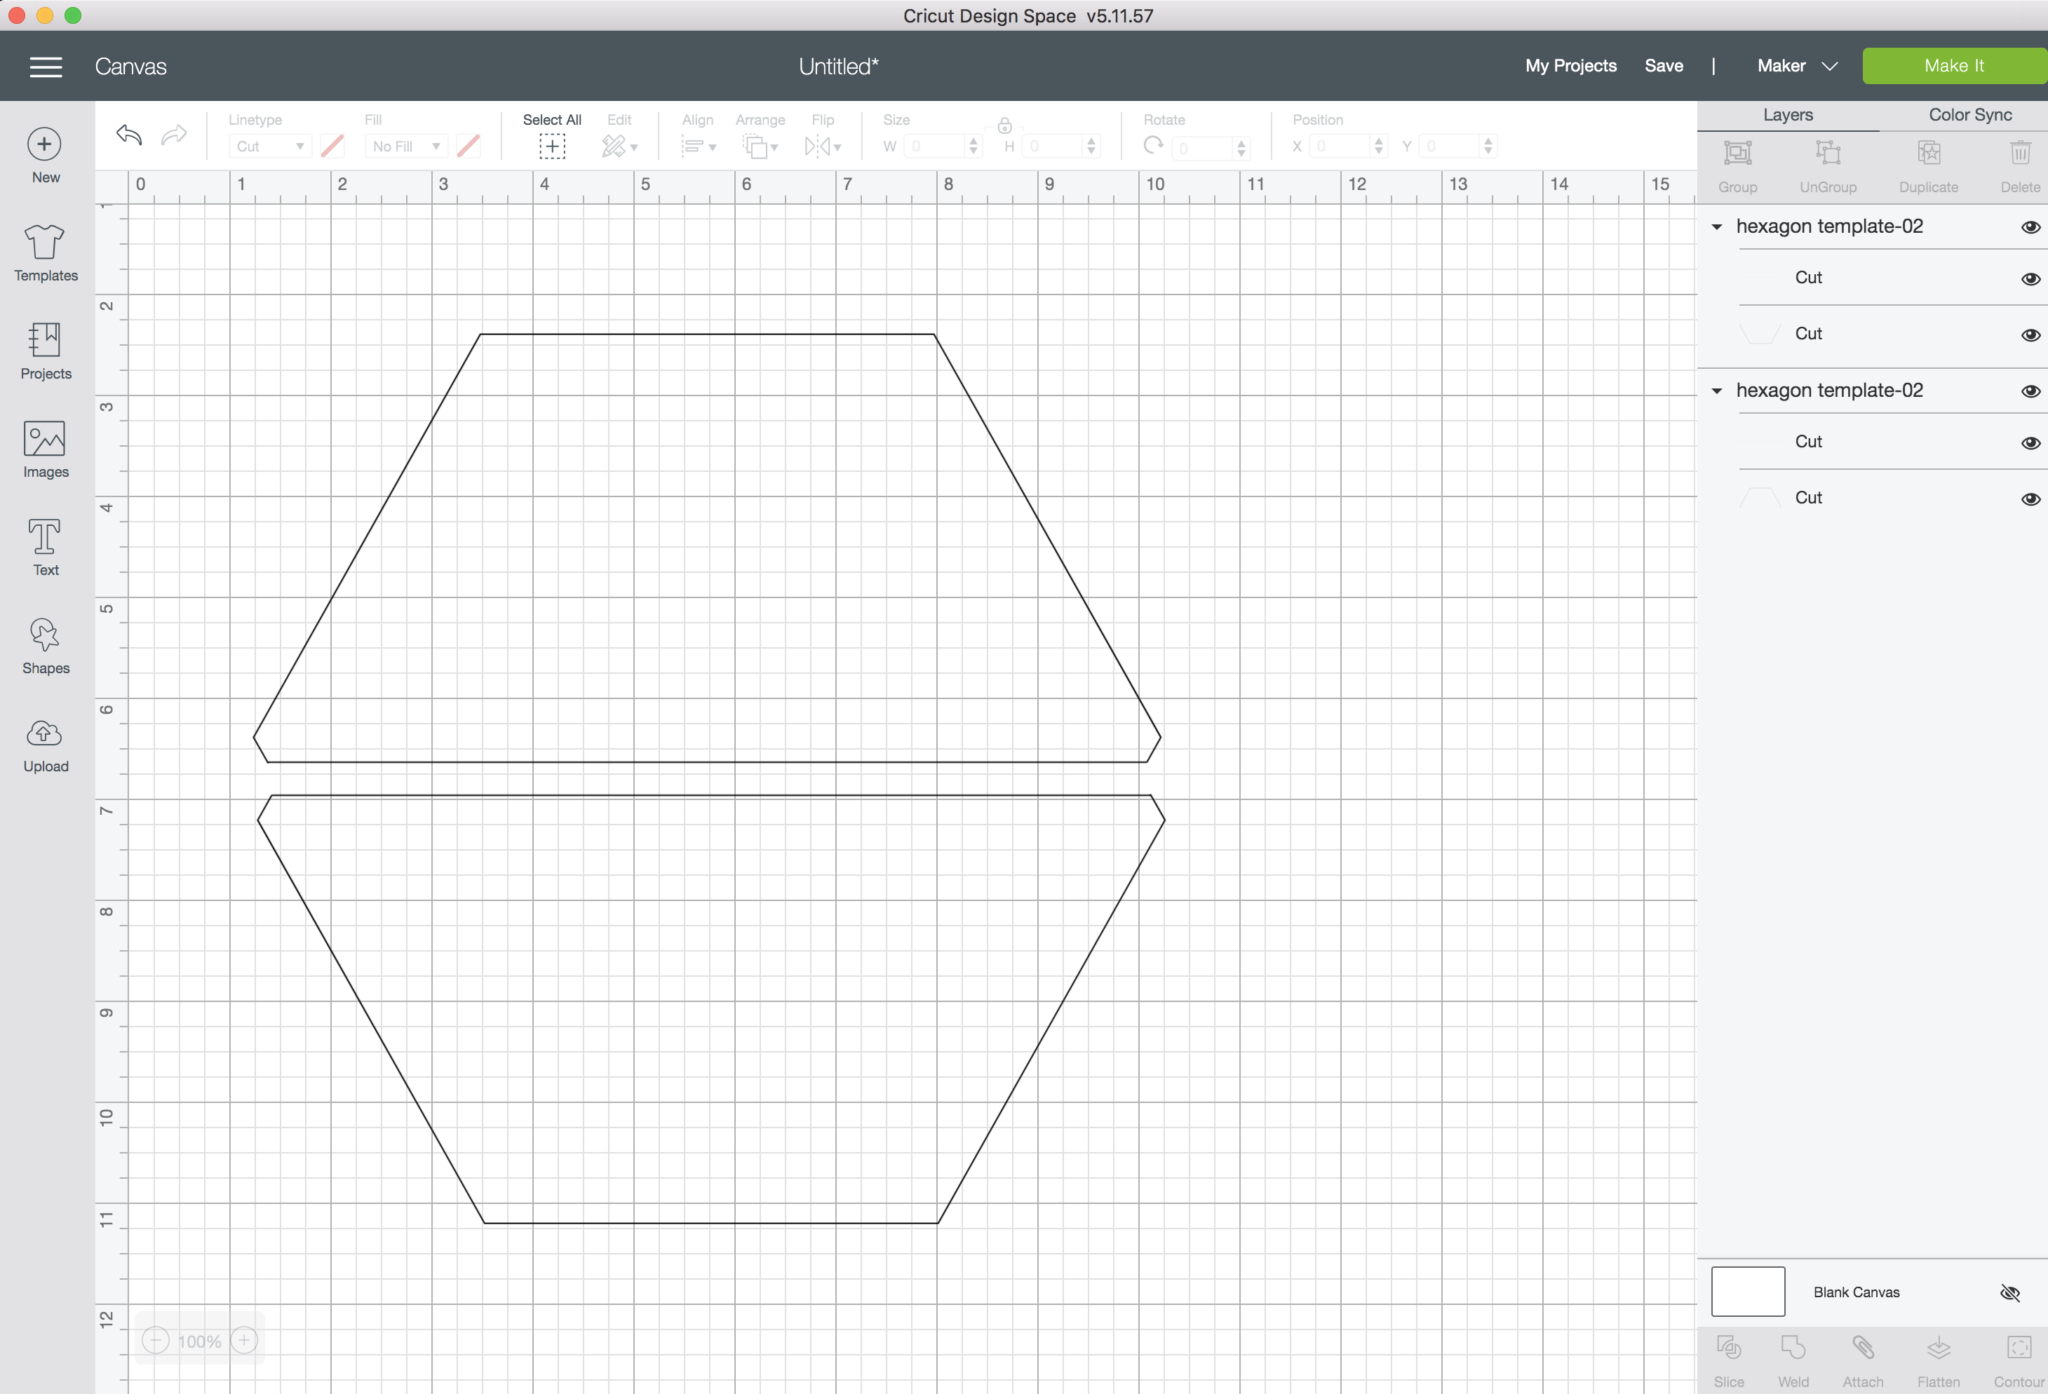This screenshot has height=1394, width=2048.
Task: Switch to the Layers tab
Action: click(x=1787, y=115)
